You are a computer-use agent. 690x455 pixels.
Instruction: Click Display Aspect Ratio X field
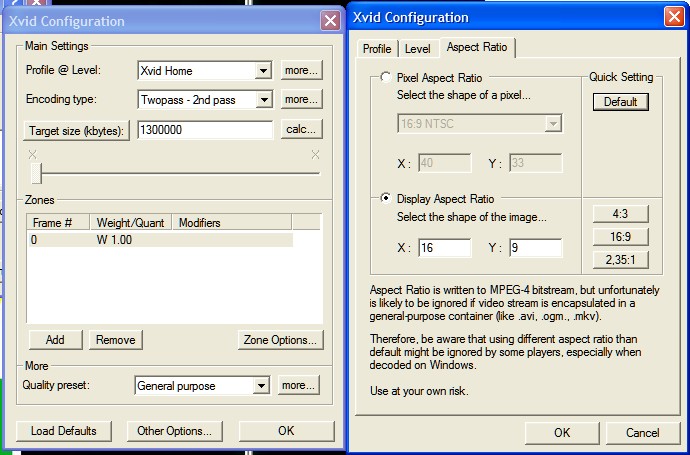pos(444,248)
